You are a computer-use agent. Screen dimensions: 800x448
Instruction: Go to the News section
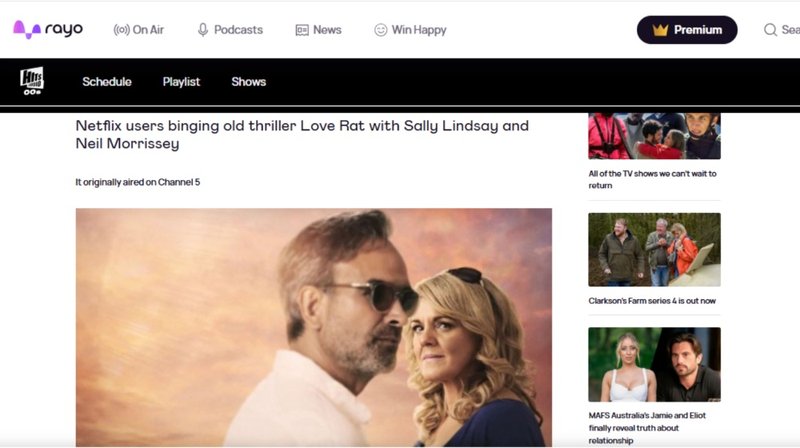pos(327,30)
